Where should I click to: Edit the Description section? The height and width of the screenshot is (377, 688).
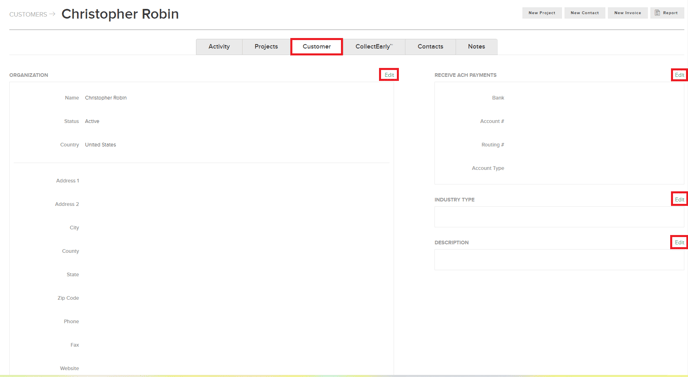coord(679,242)
